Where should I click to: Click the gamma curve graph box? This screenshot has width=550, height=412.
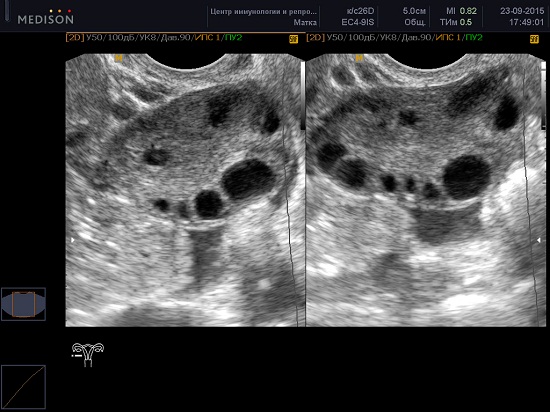(x=24, y=387)
